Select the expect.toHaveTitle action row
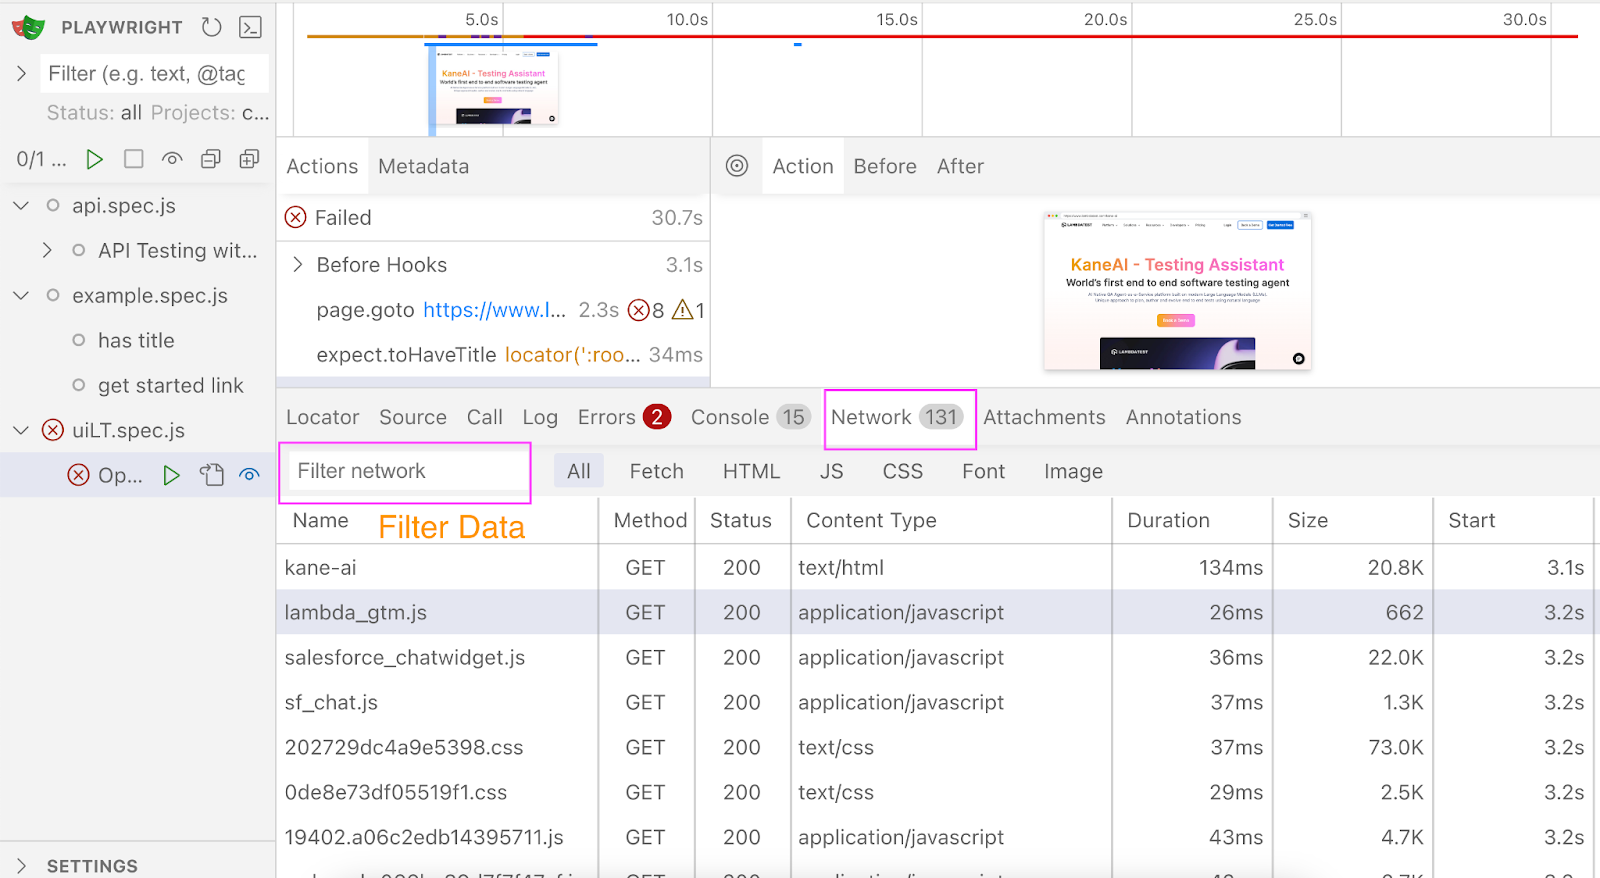This screenshot has height=878, width=1600. click(x=493, y=355)
